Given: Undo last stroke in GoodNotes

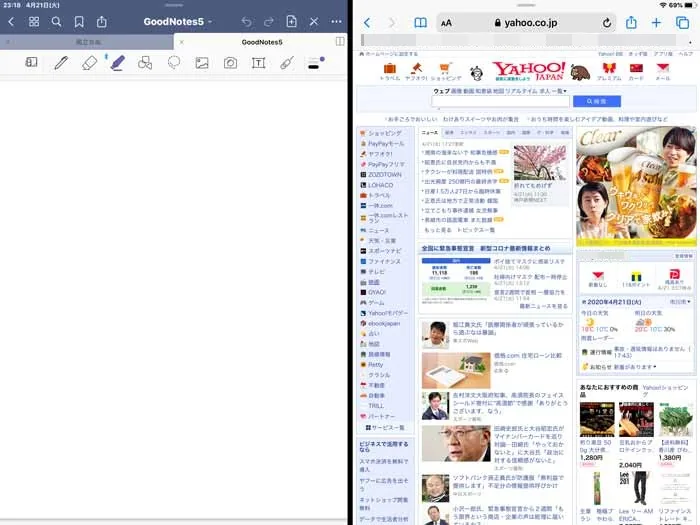Looking at the screenshot, I should (x=246, y=21).
